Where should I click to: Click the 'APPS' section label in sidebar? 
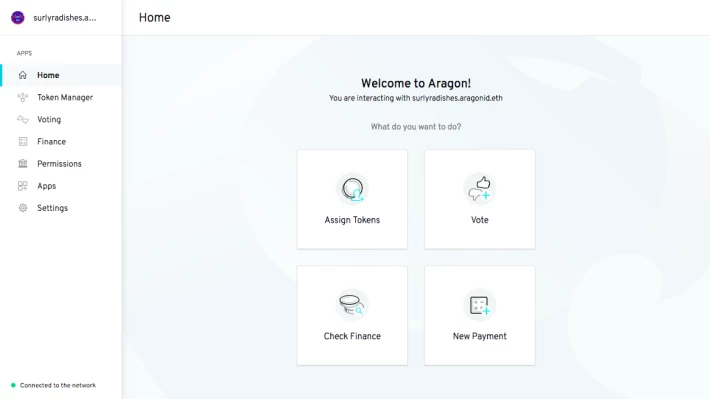24,53
